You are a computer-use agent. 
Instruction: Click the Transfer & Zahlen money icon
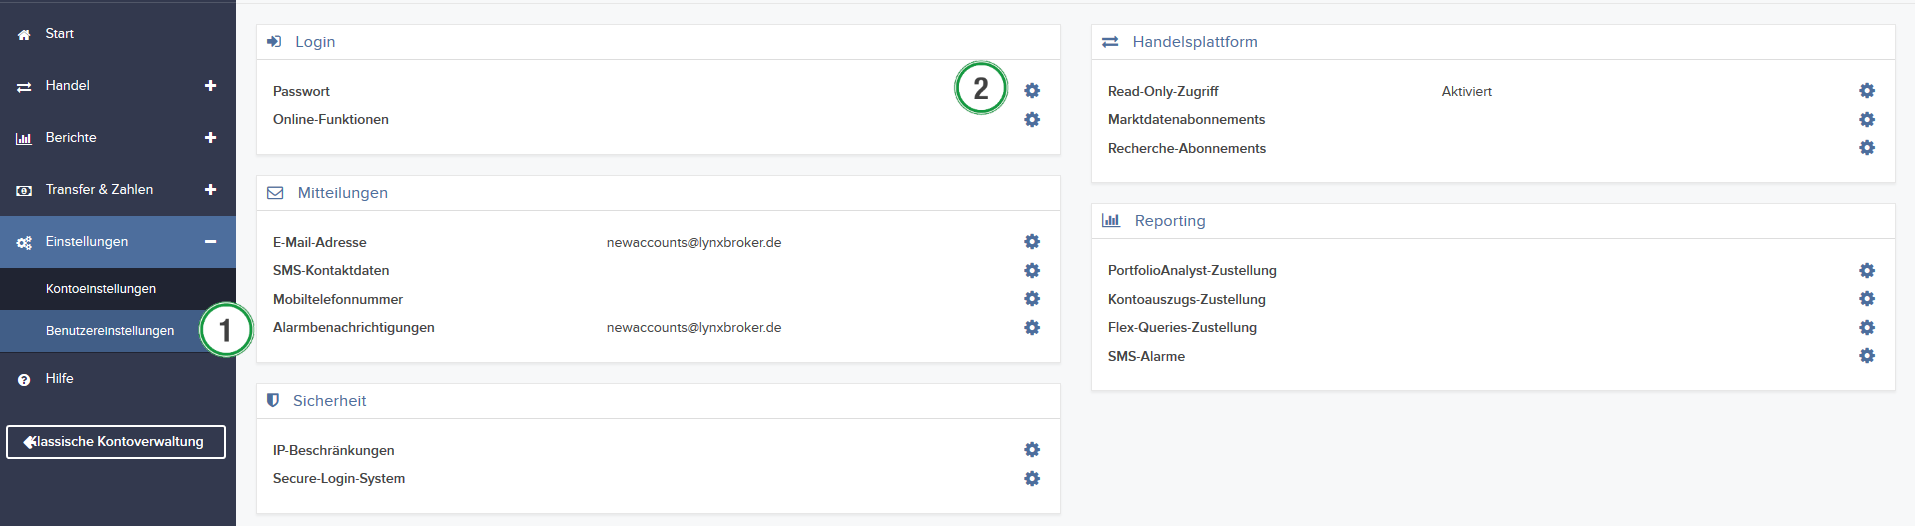pos(24,190)
